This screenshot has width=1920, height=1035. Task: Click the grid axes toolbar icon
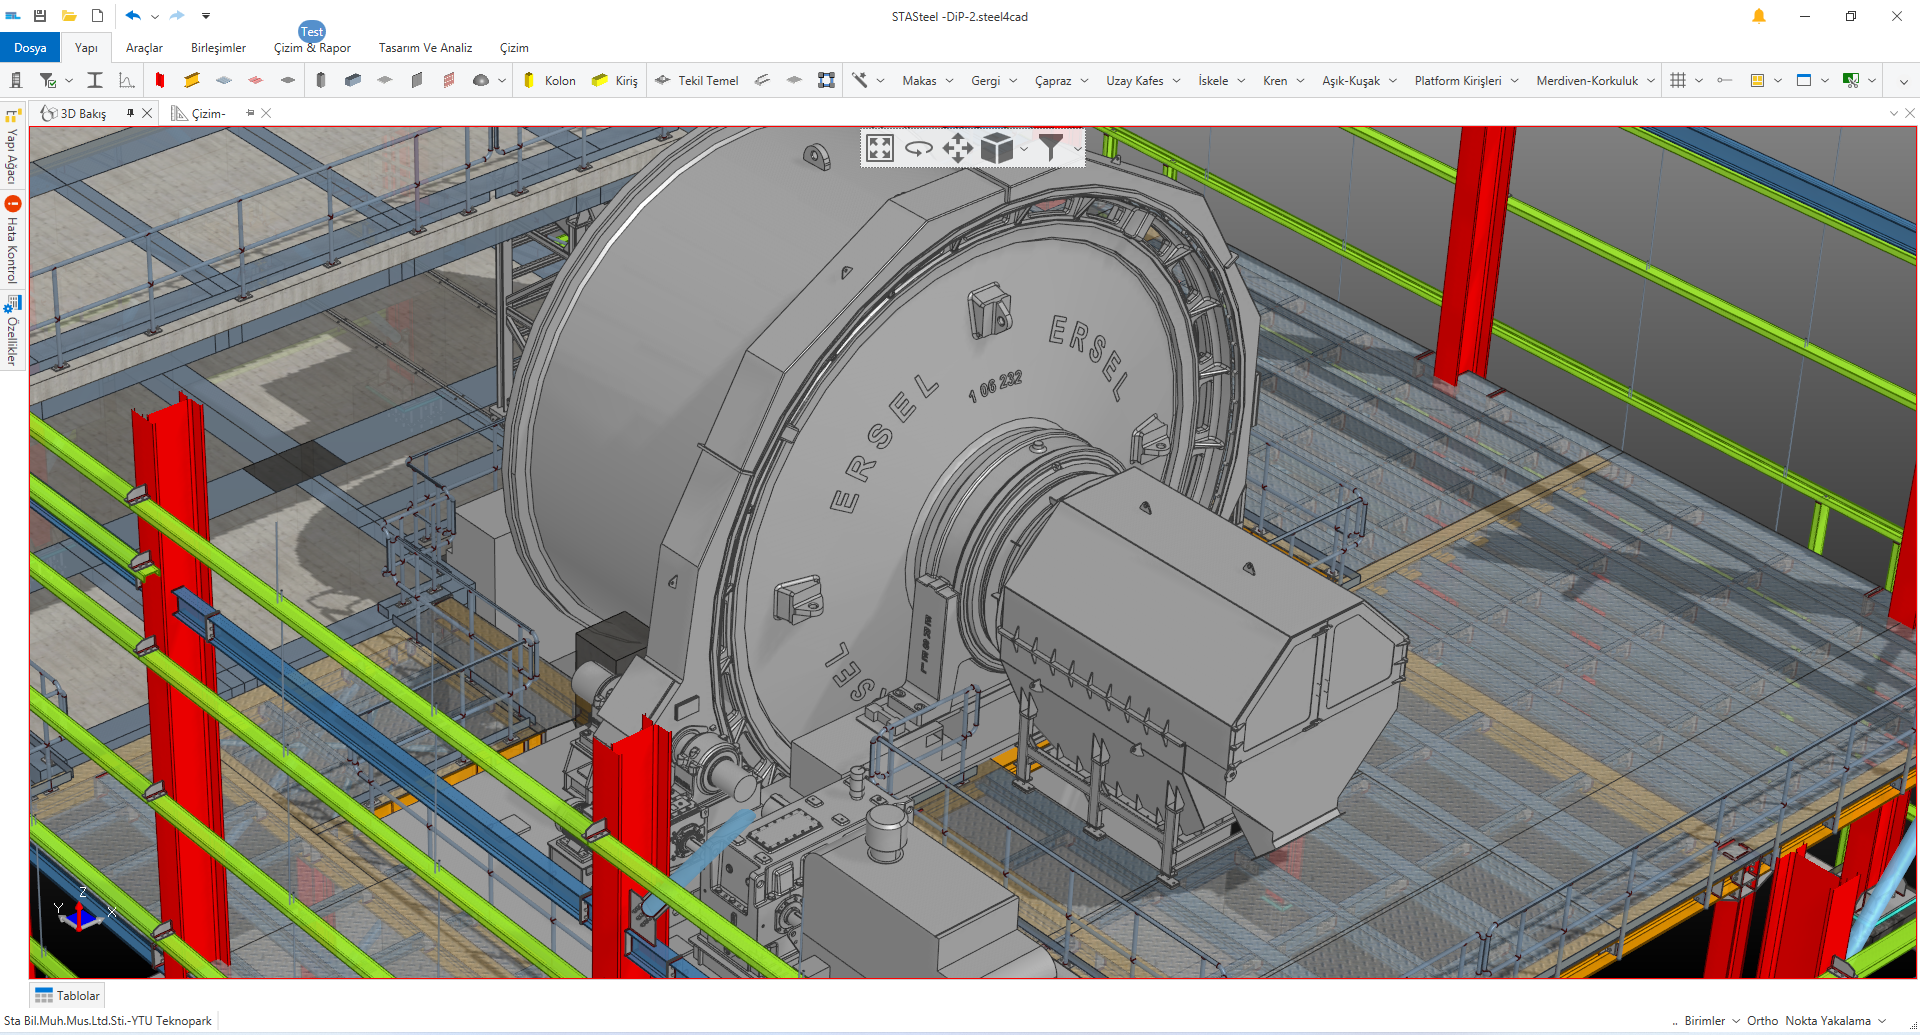pyautogui.click(x=1678, y=81)
